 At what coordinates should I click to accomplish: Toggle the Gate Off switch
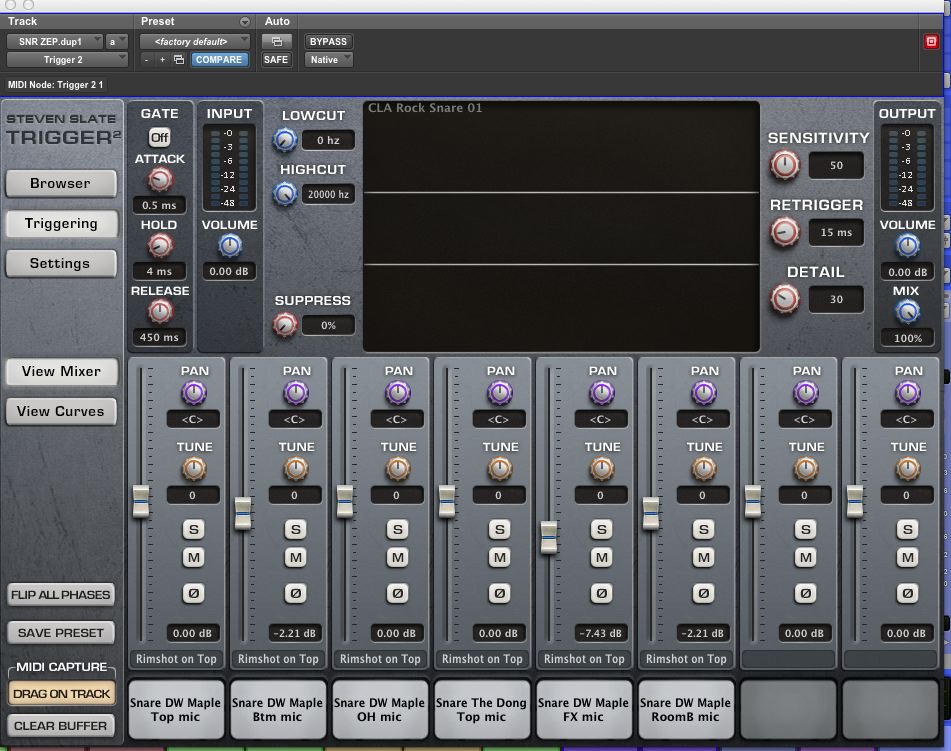(x=160, y=138)
